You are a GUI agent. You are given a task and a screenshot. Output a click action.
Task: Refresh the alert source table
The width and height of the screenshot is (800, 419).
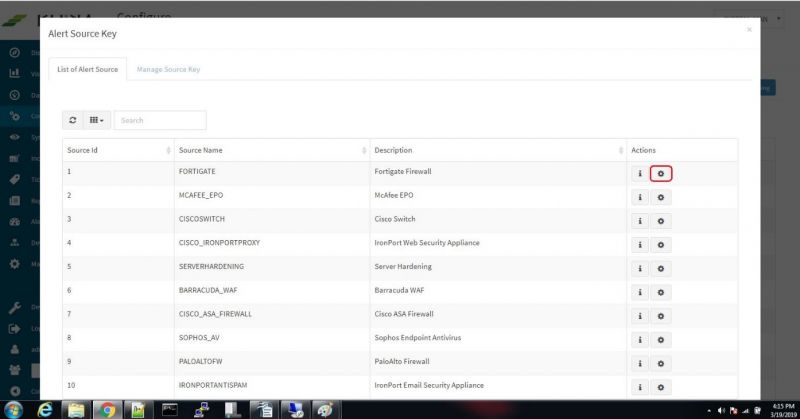click(72, 120)
